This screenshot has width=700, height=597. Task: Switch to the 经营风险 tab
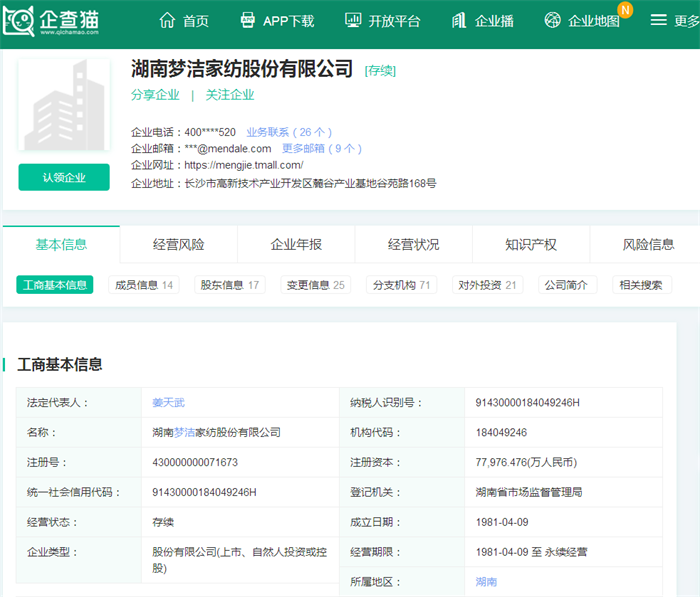tap(178, 244)
